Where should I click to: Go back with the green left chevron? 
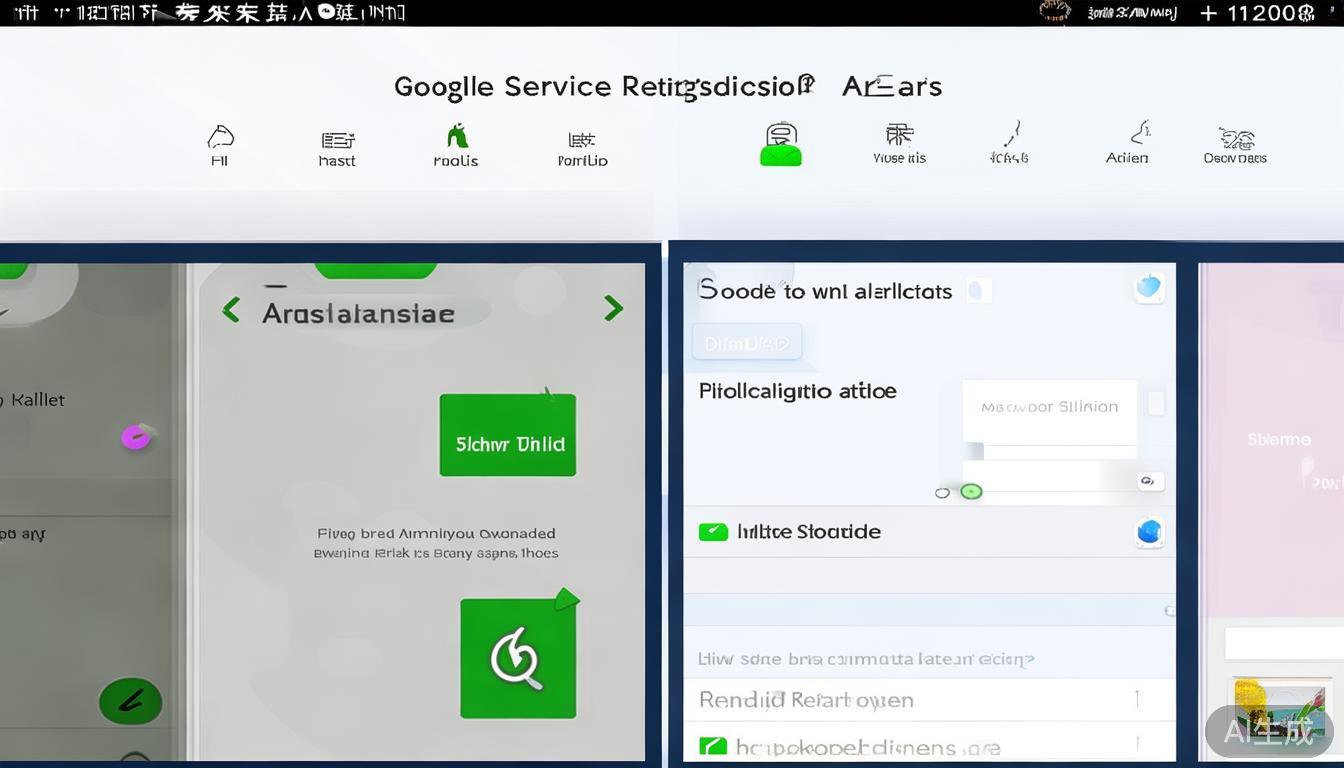(x=231, y=310)
